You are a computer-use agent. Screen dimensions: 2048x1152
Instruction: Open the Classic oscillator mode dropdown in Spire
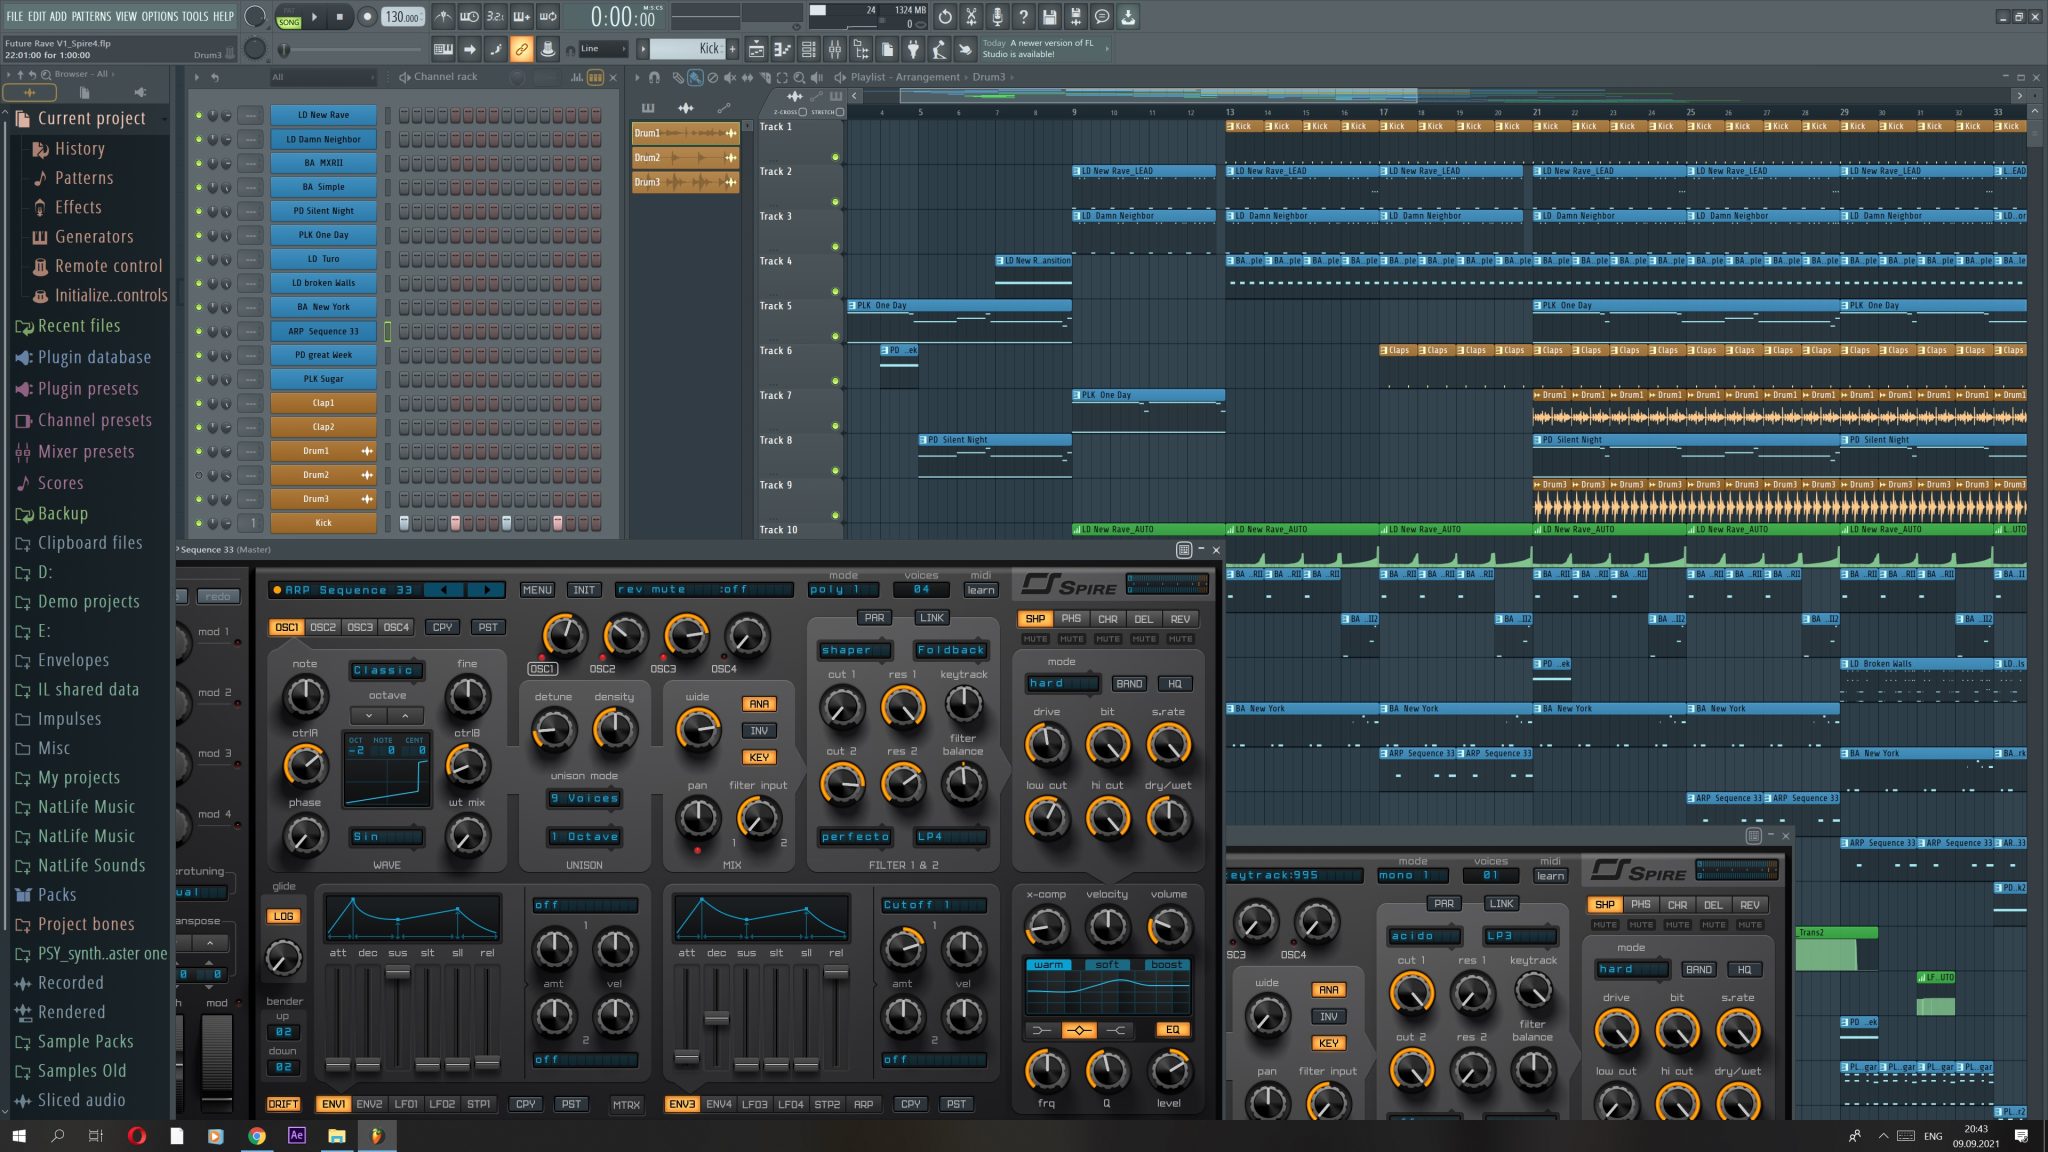(x=386, y=671)
